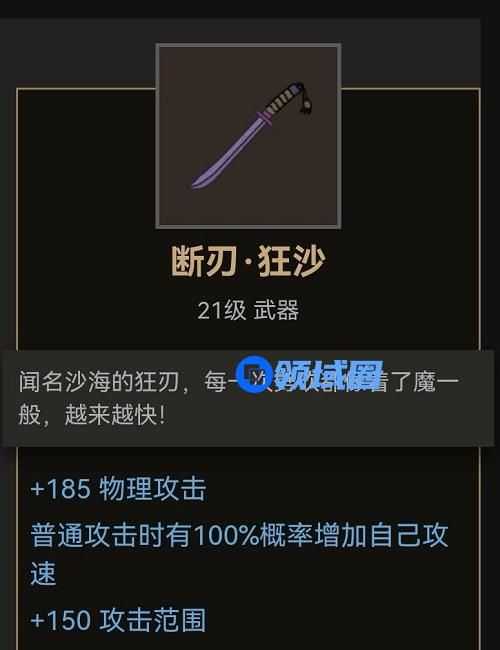Select the +185 物理攻击 stat line
Viewport: 500px width, 650px height.
pyautogui.click(x=118, y=489)
